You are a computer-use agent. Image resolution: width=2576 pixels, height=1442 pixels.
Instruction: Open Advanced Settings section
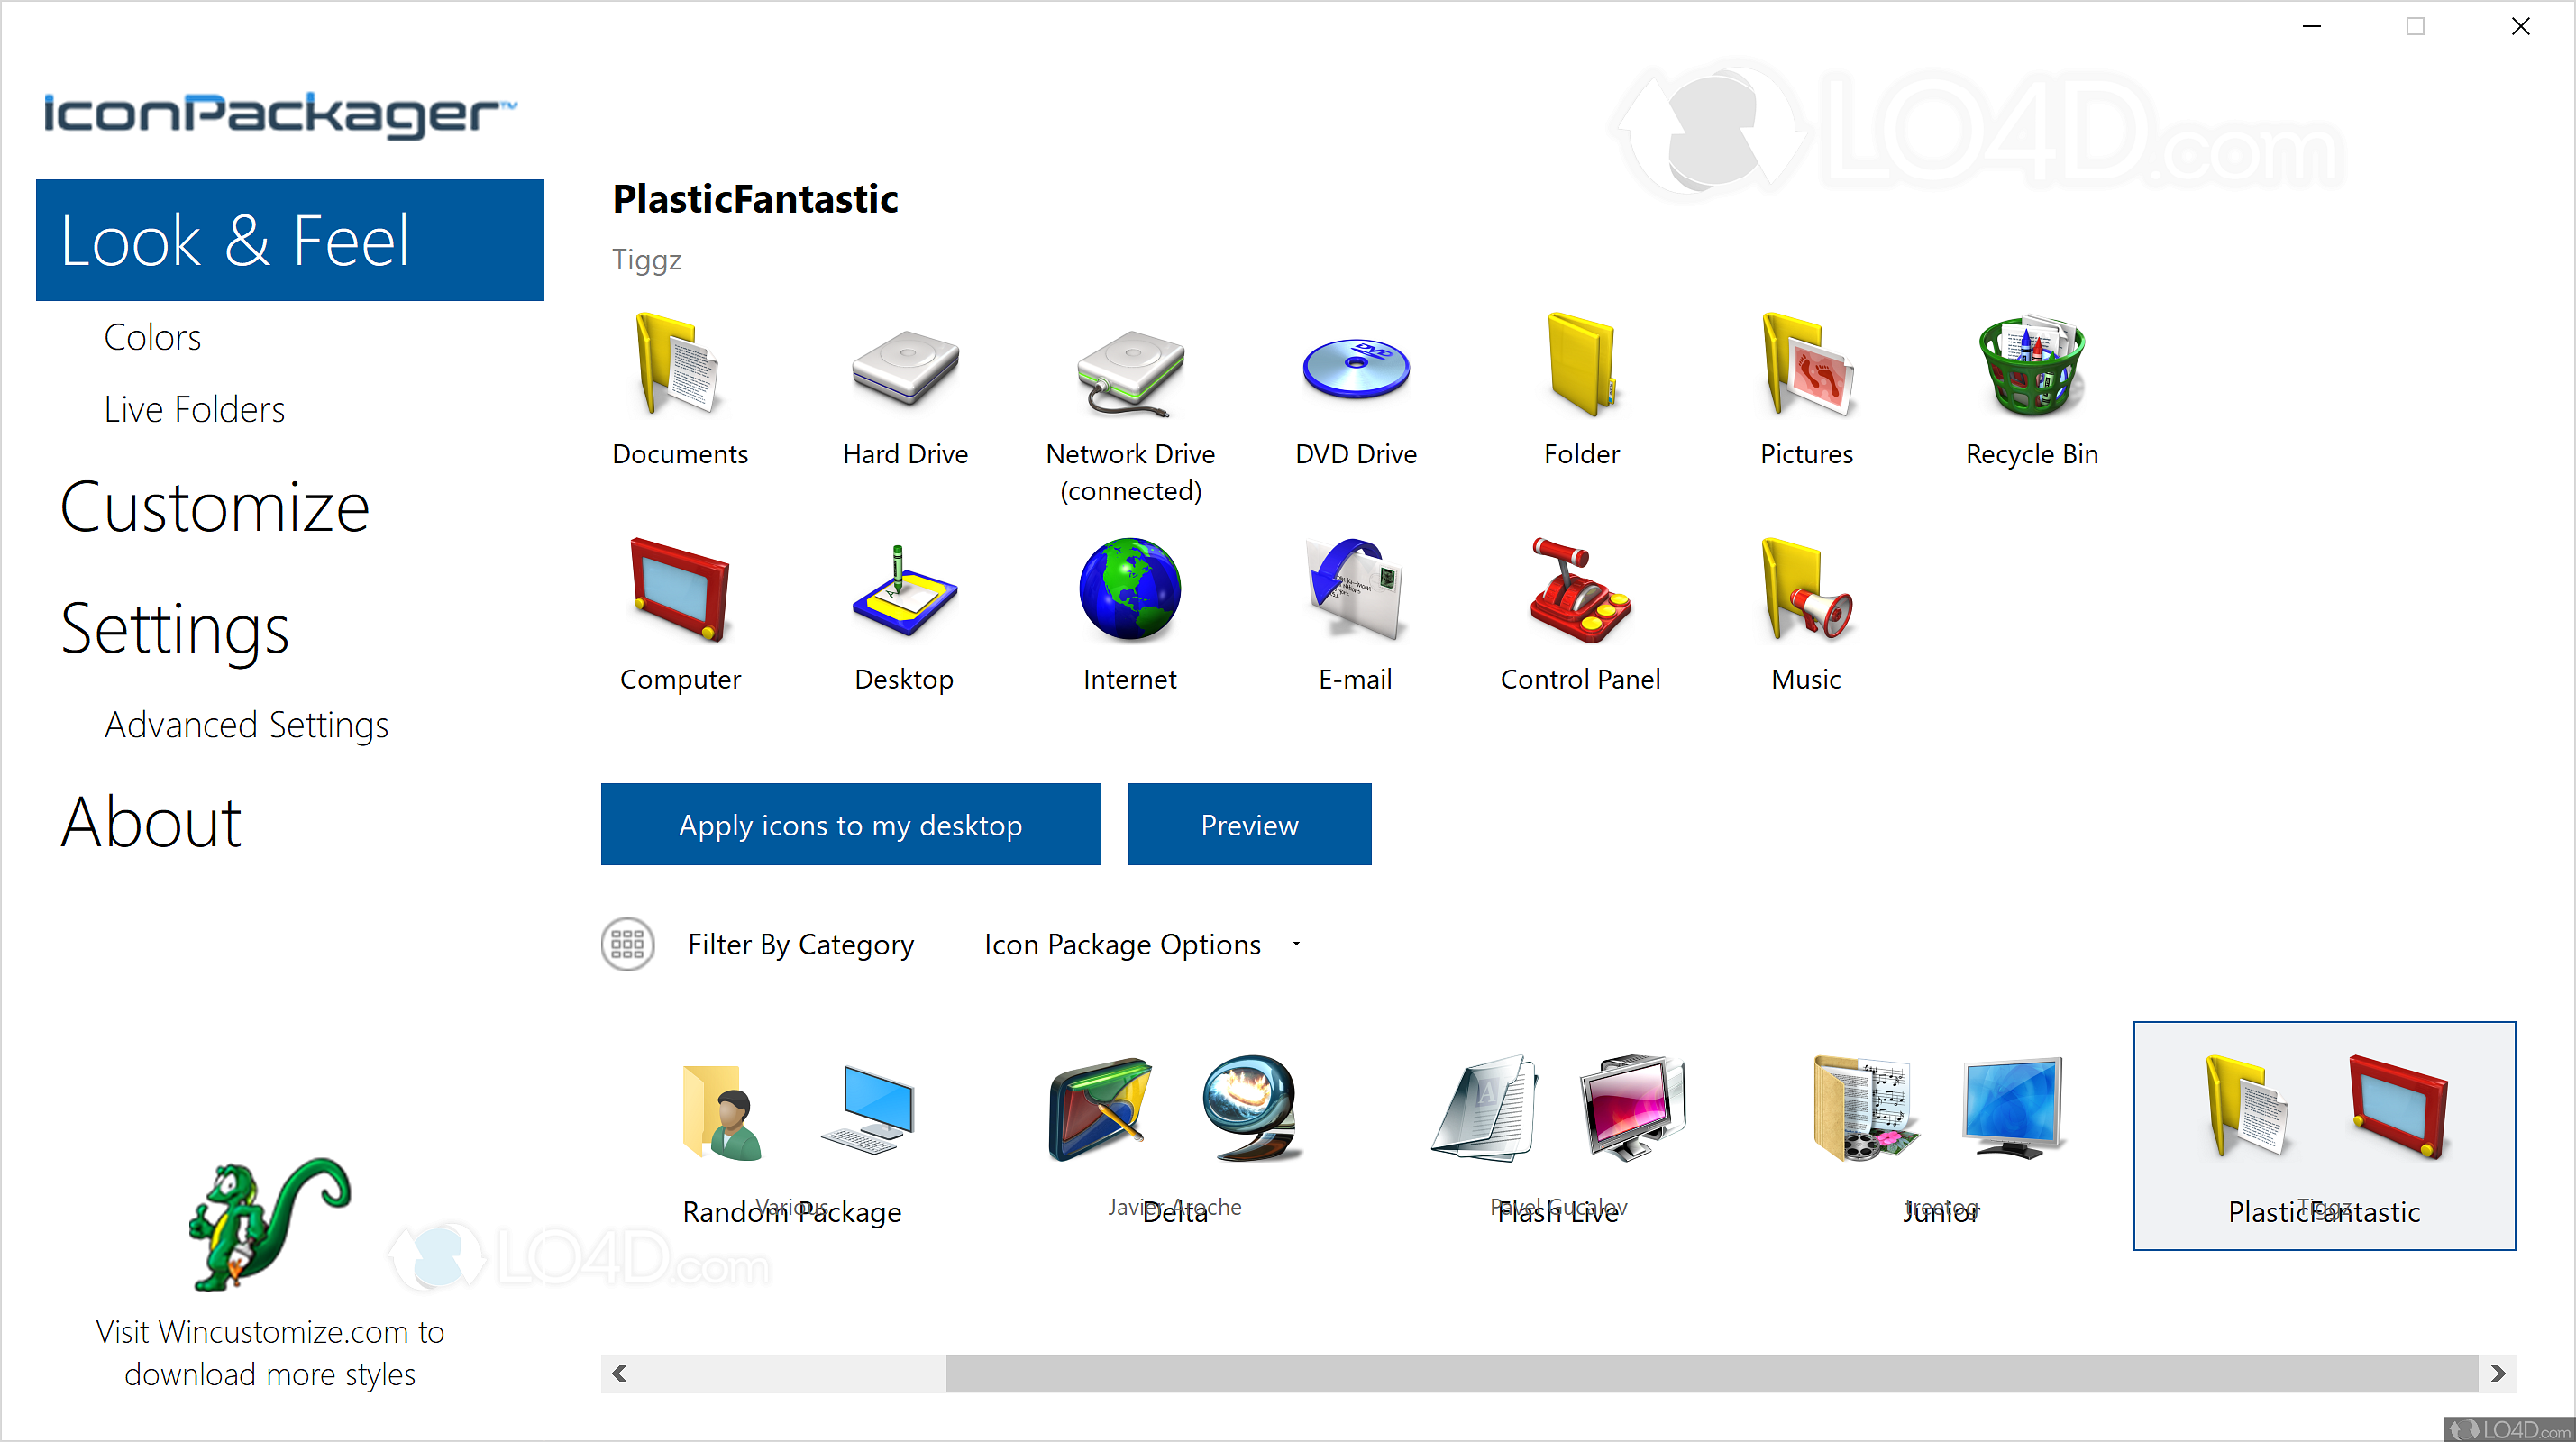[248, 722]
